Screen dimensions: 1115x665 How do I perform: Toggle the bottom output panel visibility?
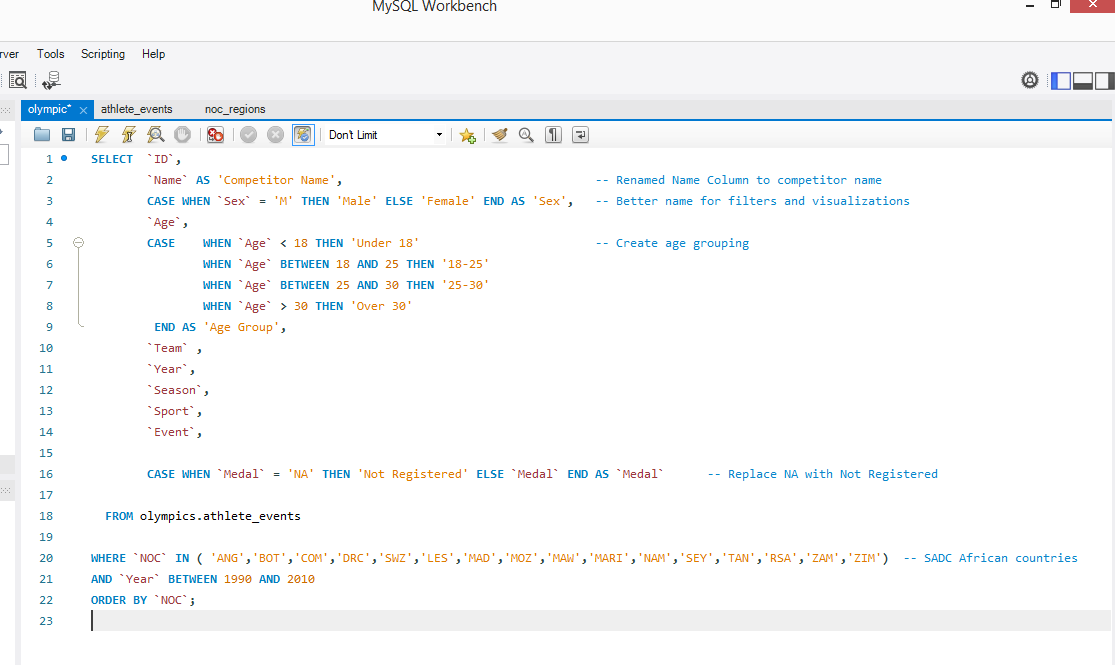pos(1082,80)
